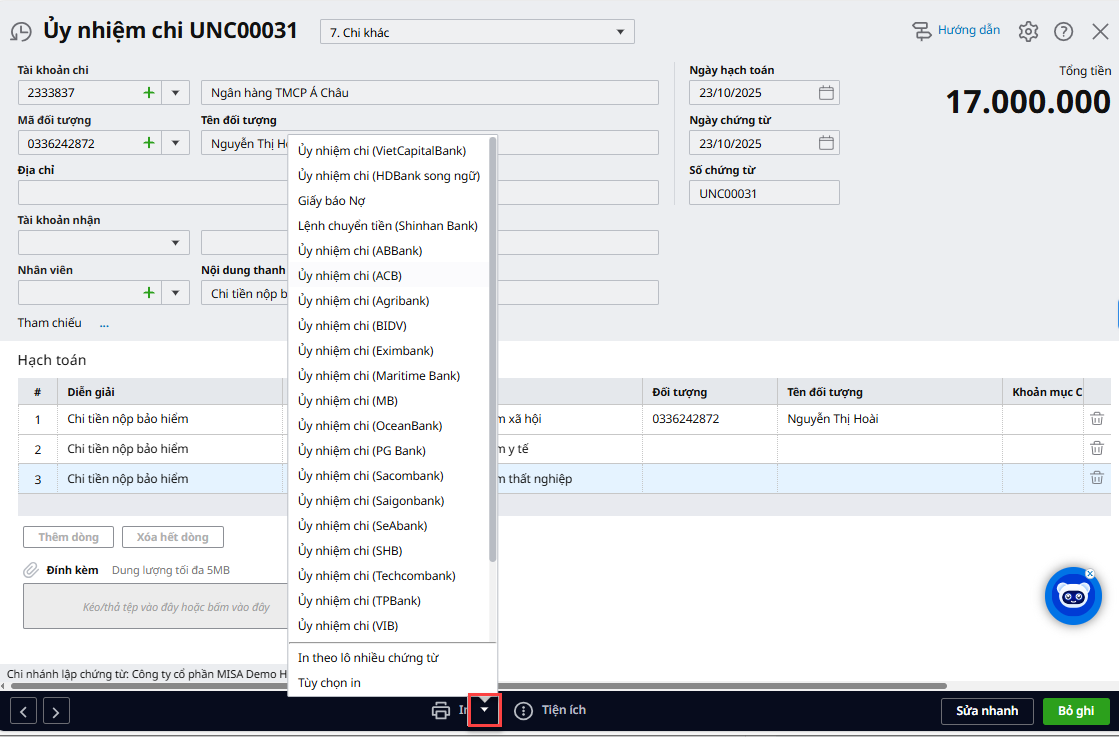Screen dimensions: 1119x737
Task: Click green plus next to Tài khoản chi
Action: [x=149, y=93]
